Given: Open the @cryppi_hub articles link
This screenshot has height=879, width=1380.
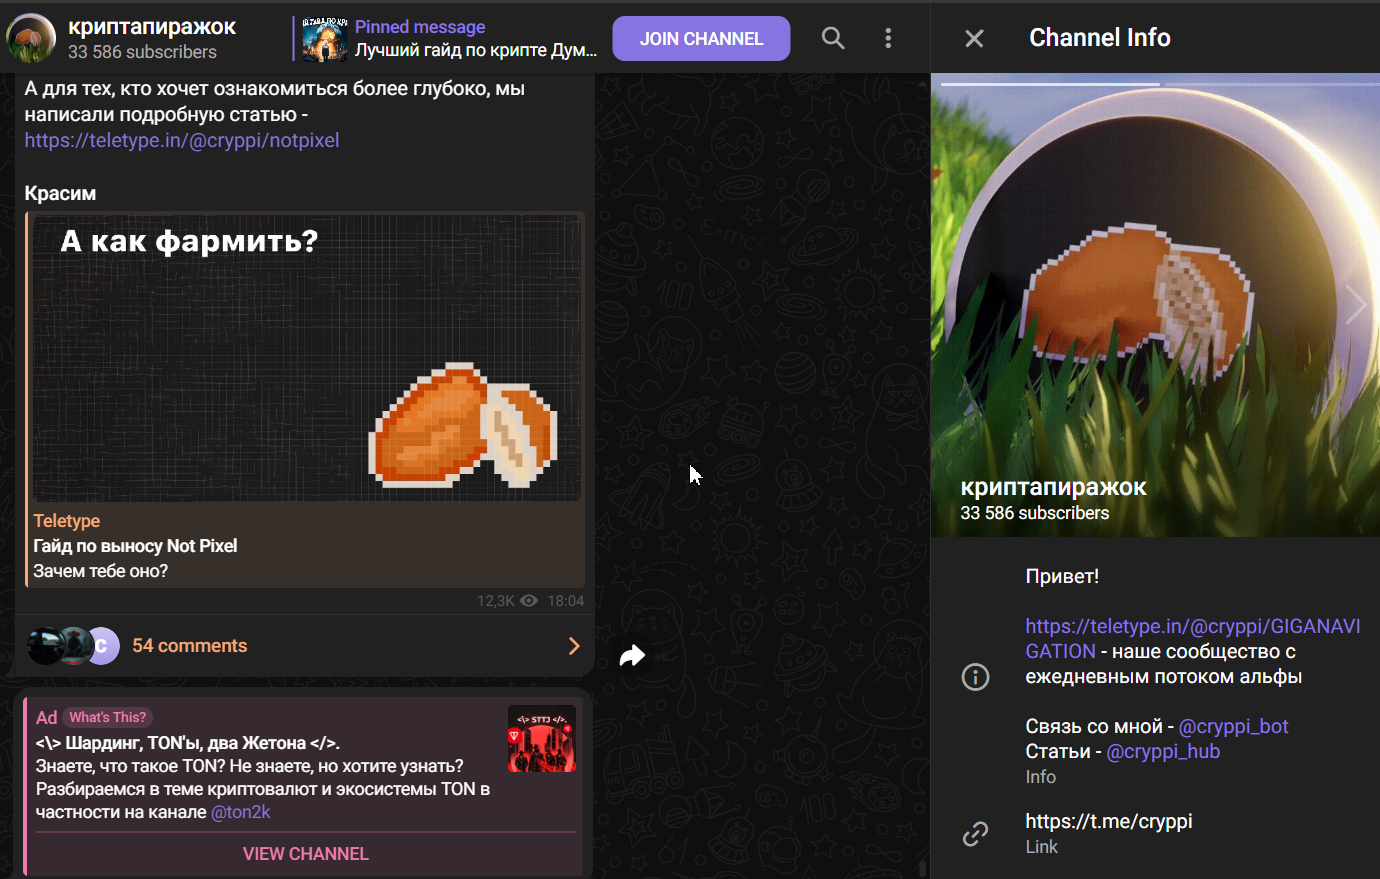Looking at the screenshot, I should click(1163, 751).
